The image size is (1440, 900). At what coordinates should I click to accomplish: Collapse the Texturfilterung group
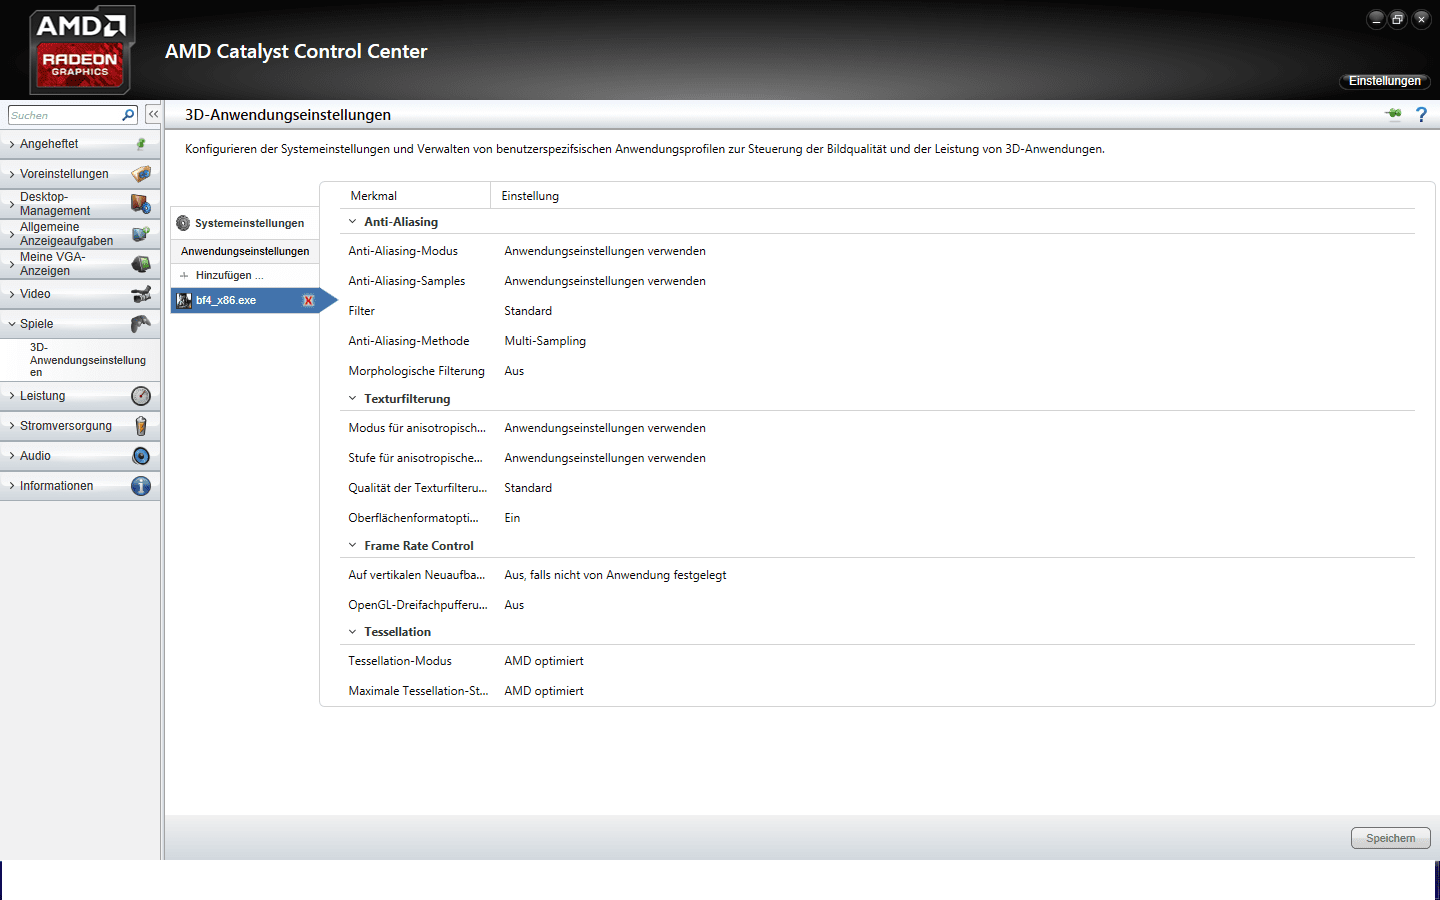click(352, 399)
